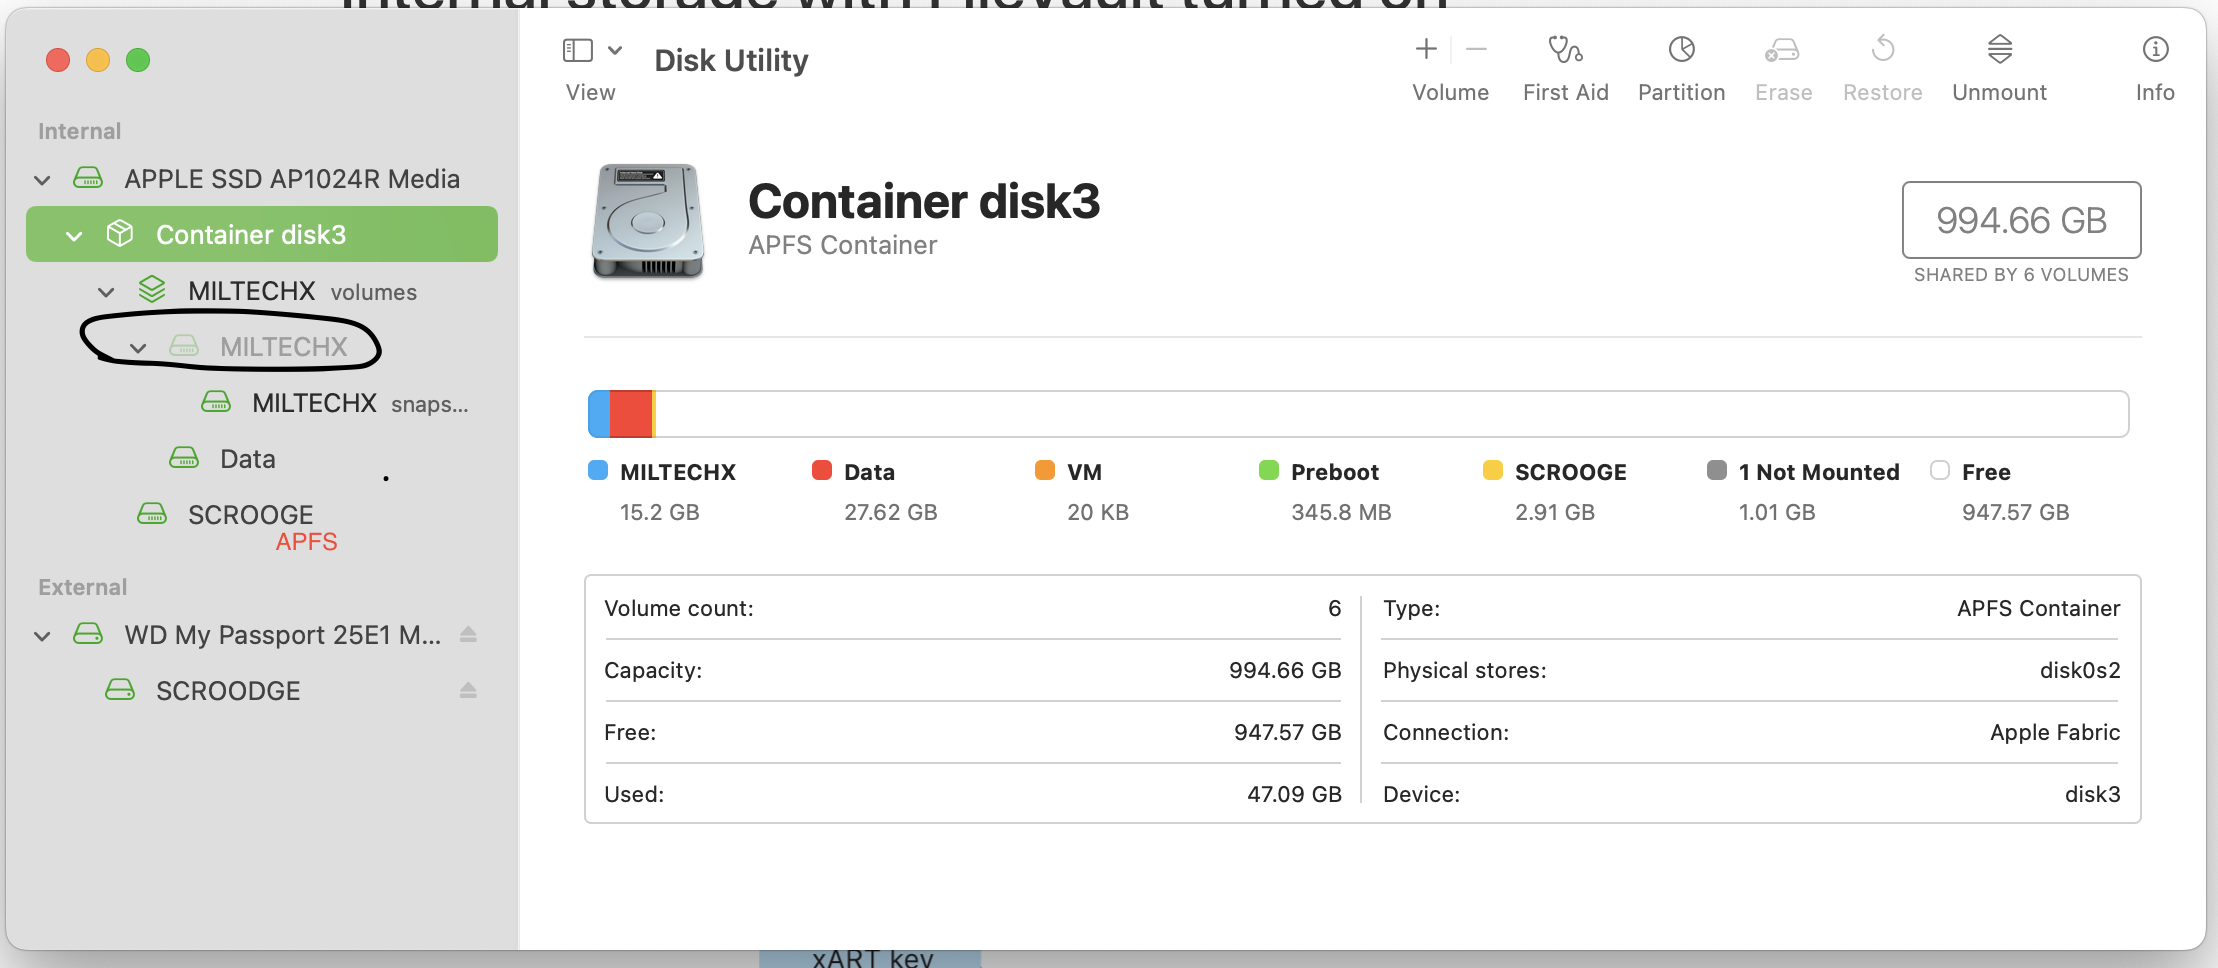Eject the SCROODGE external volume

468,691
